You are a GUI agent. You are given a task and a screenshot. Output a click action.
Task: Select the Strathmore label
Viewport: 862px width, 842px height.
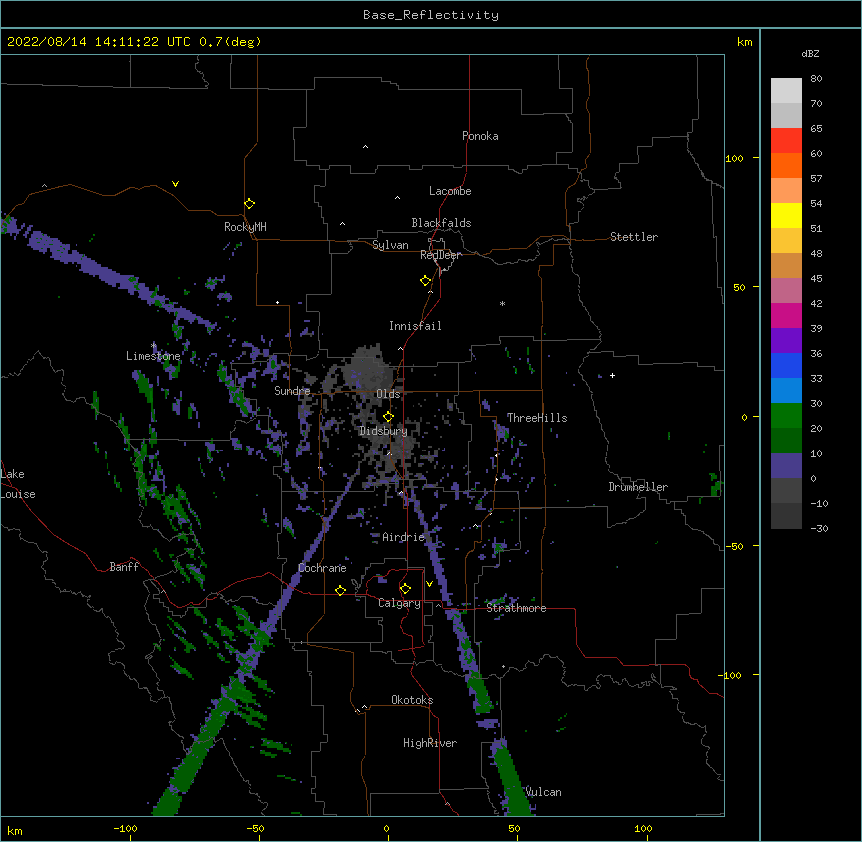(516, 608)
